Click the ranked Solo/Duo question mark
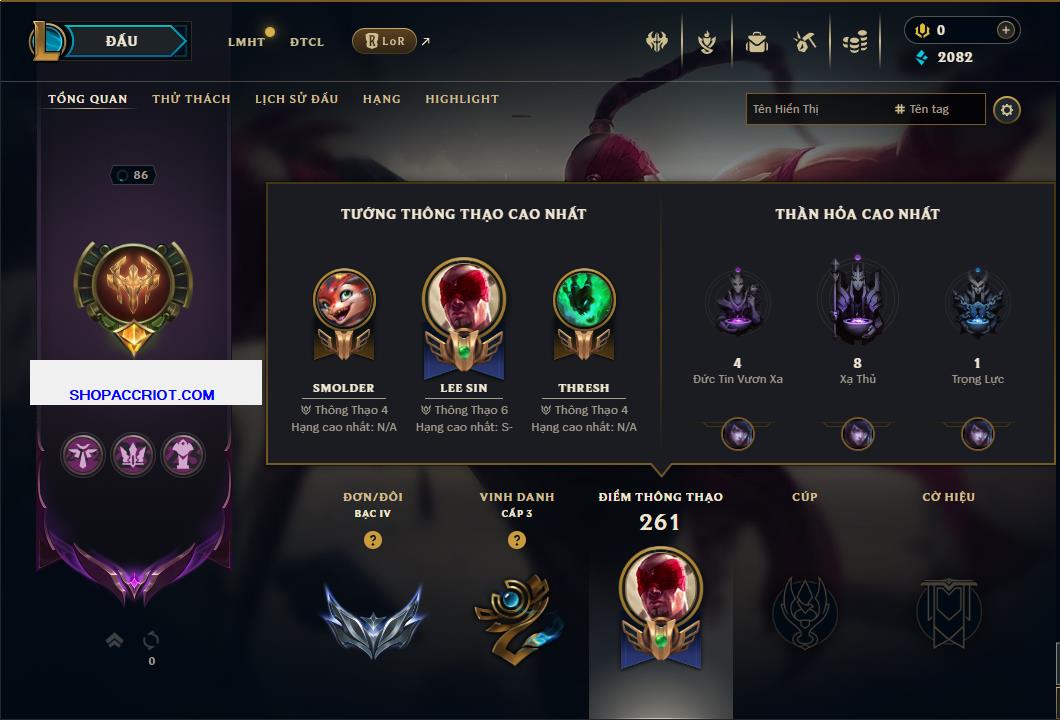This screenshot has width=1060, height=720. [372, 539]
